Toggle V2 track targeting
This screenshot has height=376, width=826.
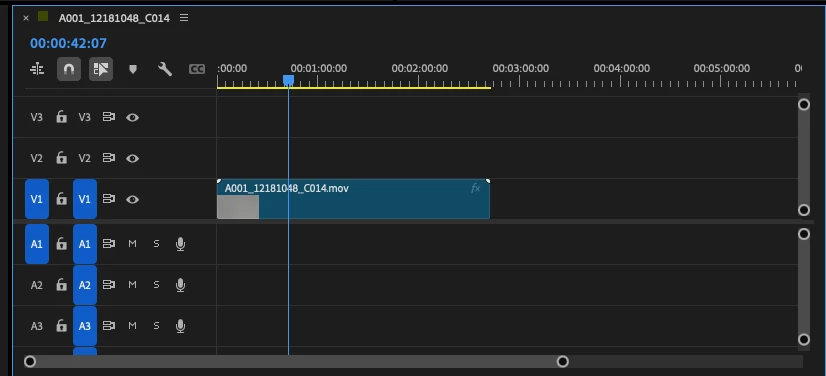[x=85, y=158]
